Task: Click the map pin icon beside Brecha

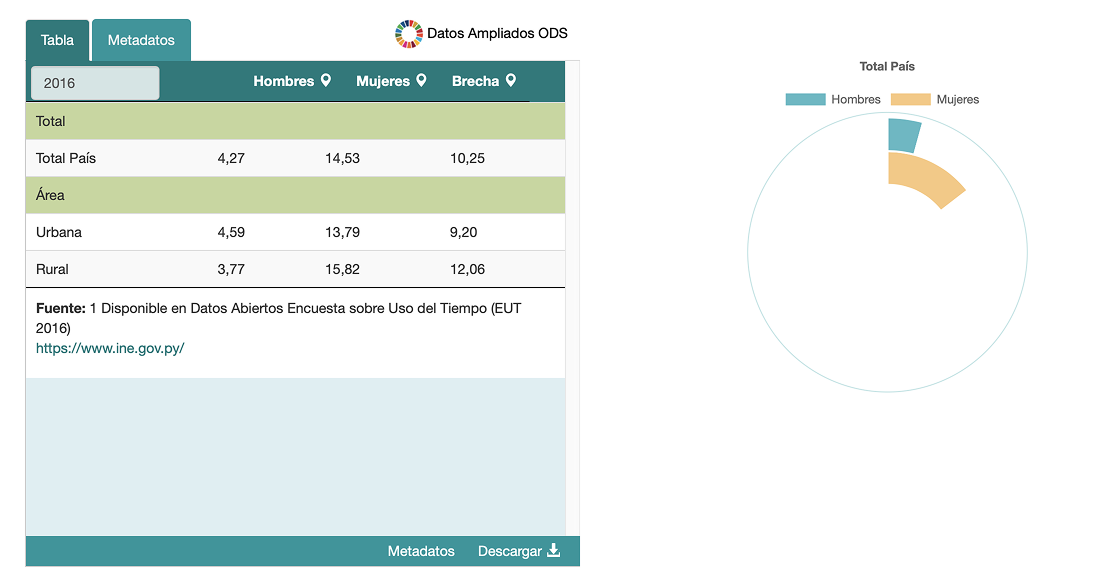Action: (x=511, y=81)
